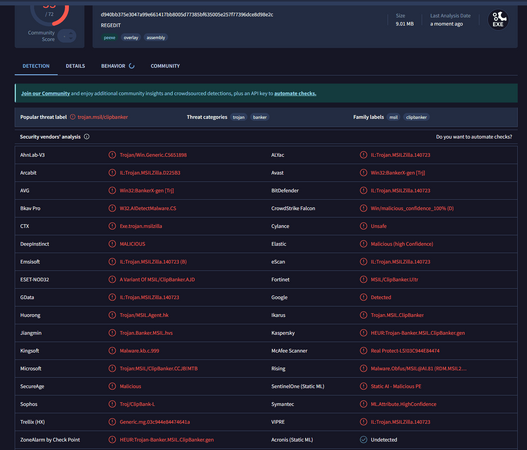527x450 pixels.
Task: Click the Microsoft detection alert icon
Action: pyautogui.click(x=112, y=369)
